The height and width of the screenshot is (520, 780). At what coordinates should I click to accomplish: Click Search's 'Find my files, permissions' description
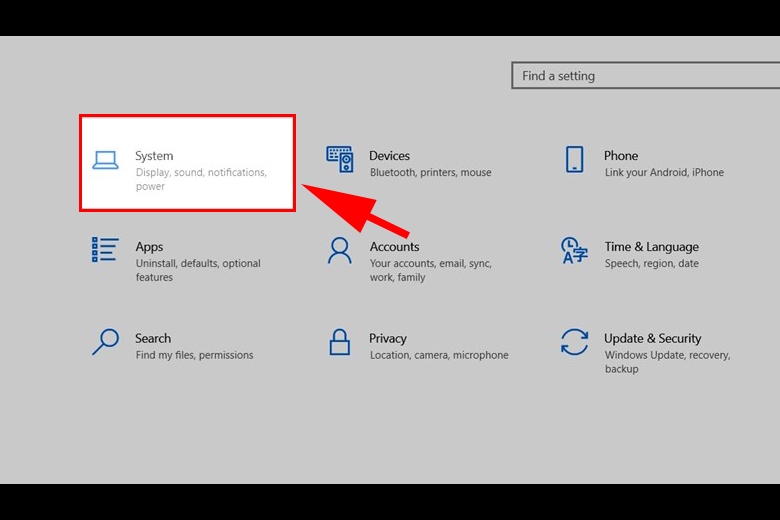(x=195, y=355)
